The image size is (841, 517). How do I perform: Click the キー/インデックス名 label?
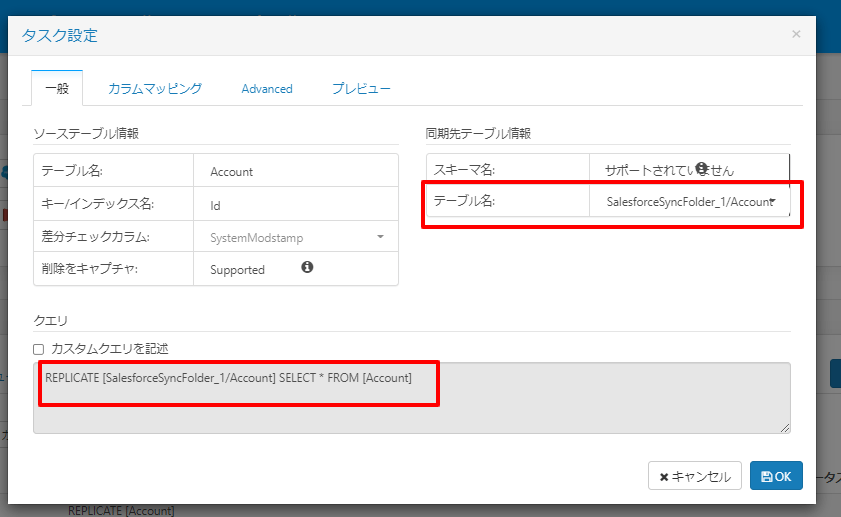[98, 204]
